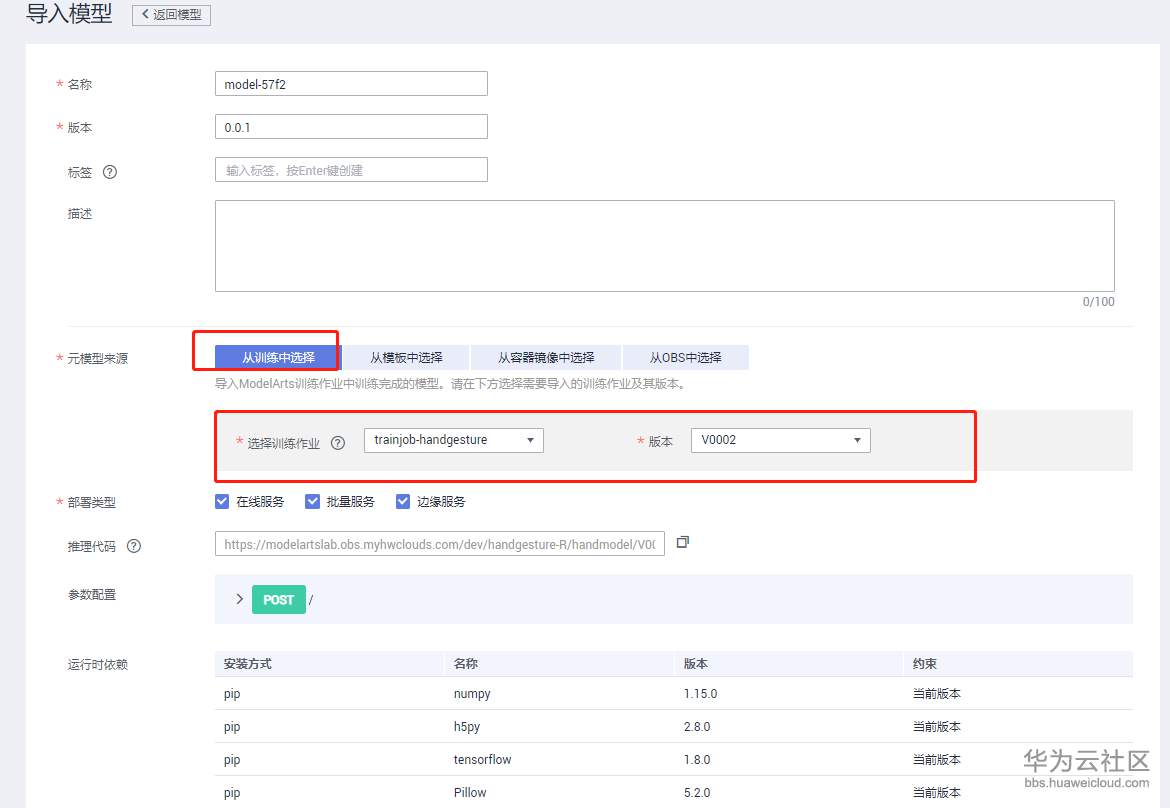
Task: Click inside the 描述 text area
Action: (x=665, y=245)
